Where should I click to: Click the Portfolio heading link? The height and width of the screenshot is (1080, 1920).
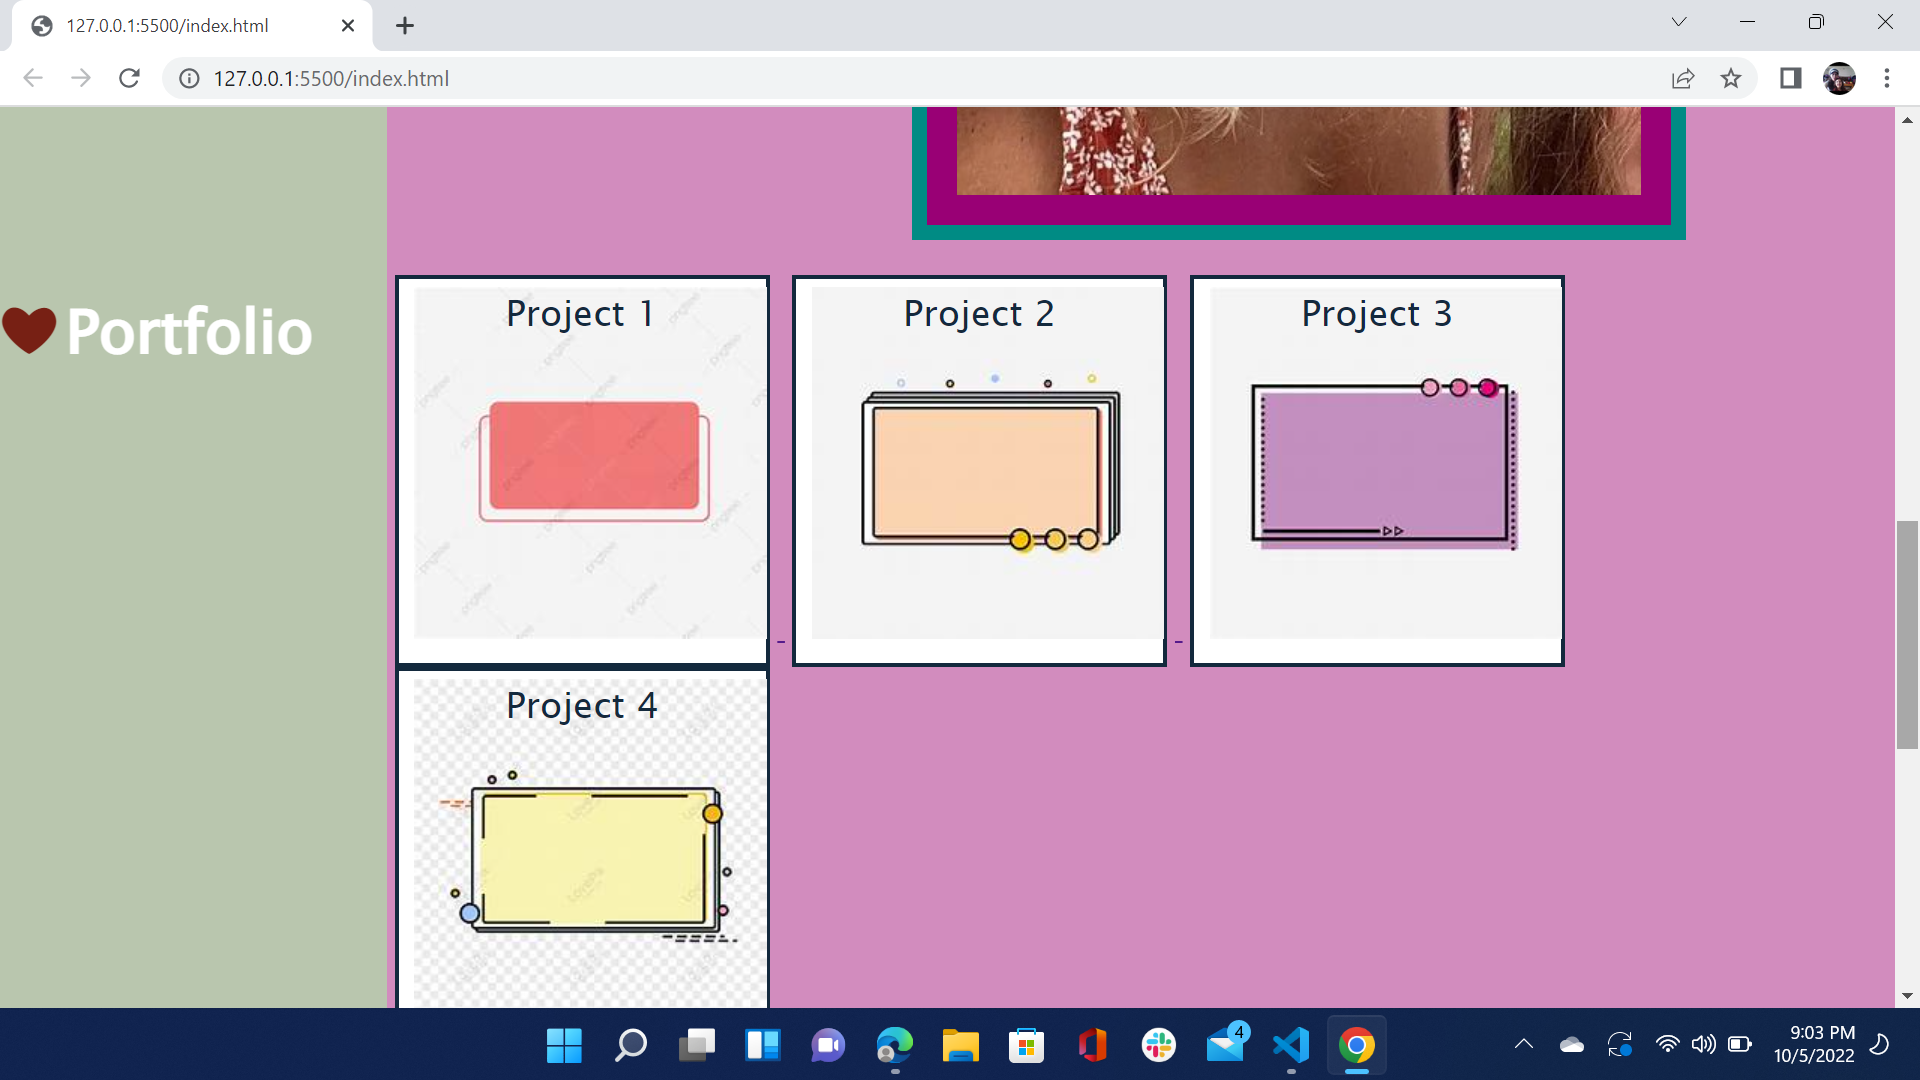(189, 332)
